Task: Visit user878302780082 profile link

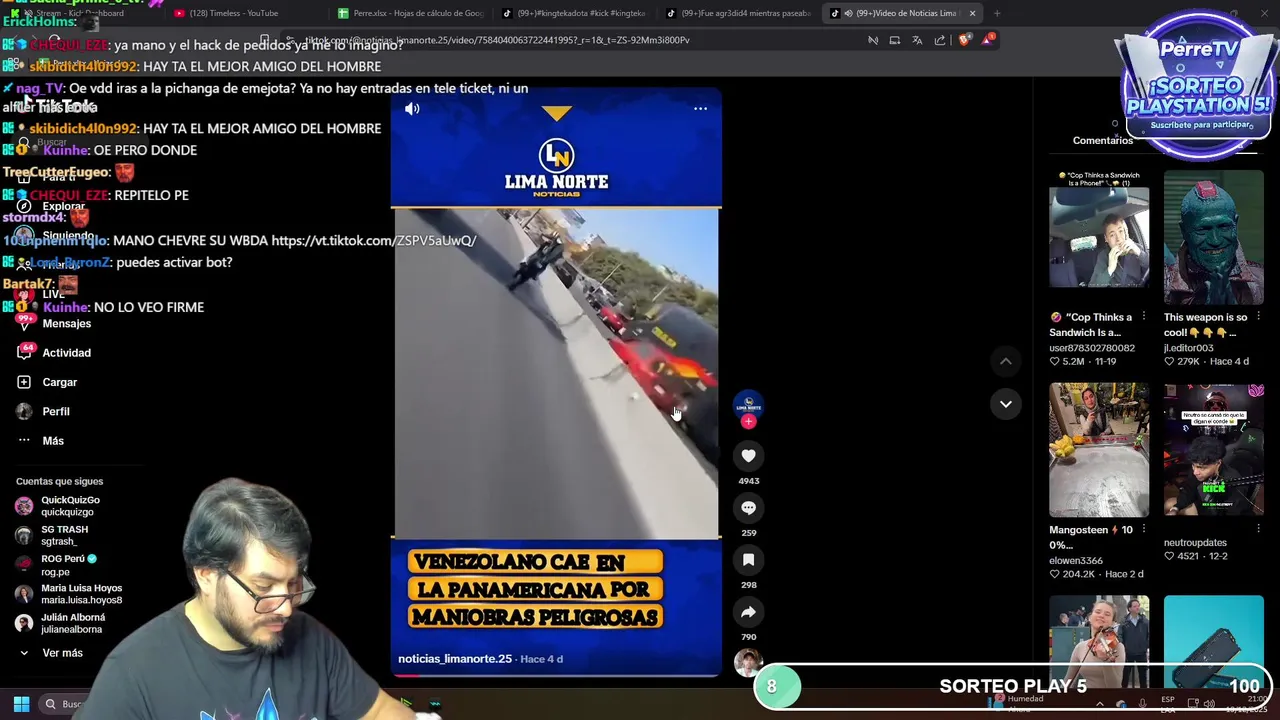Action: click(1091, 348)
